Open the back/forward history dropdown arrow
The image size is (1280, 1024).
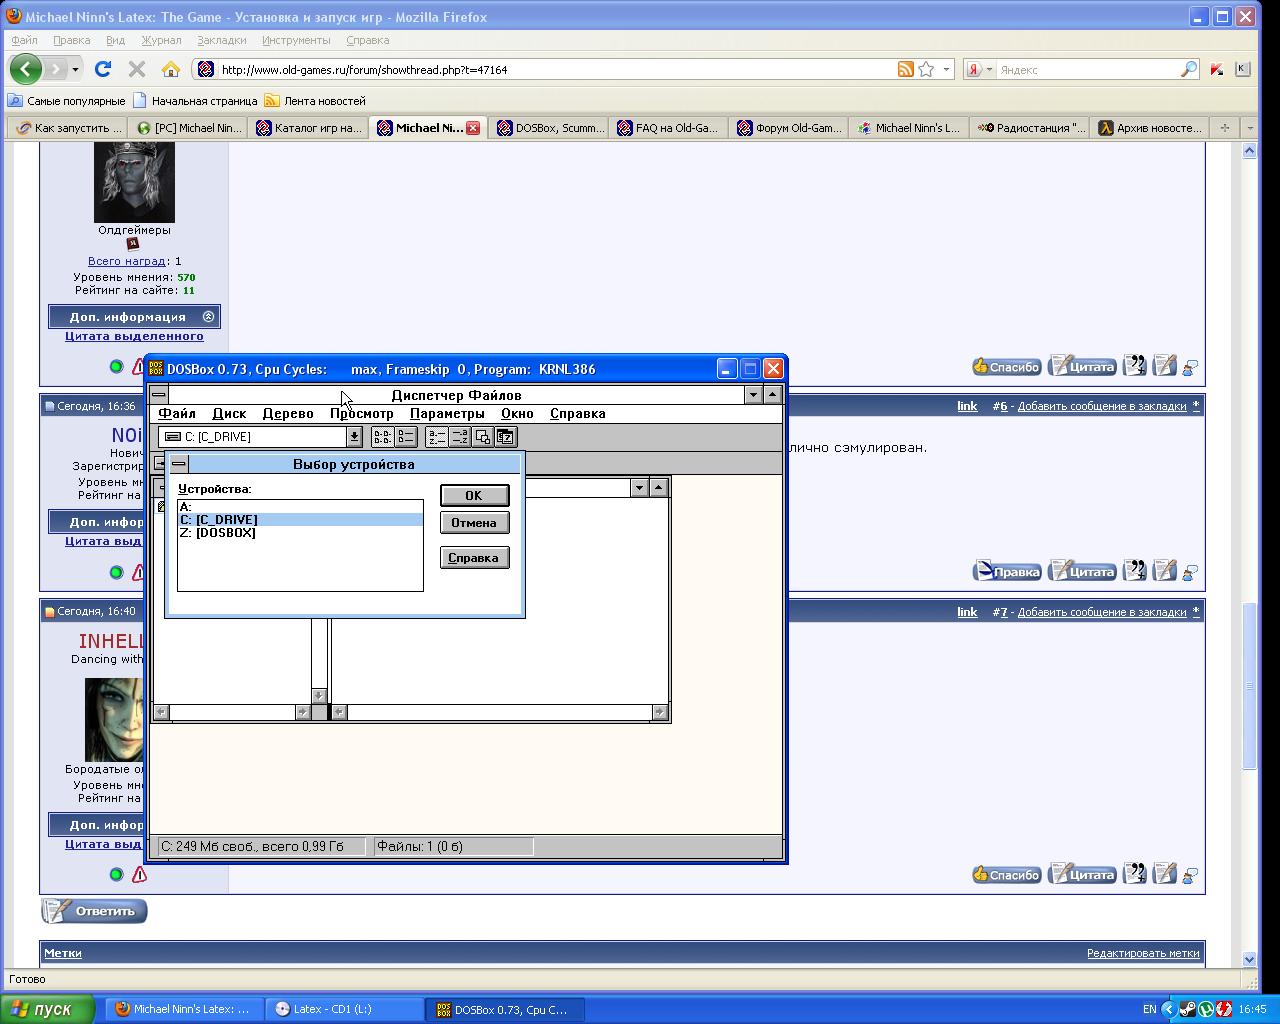[75, 69]
